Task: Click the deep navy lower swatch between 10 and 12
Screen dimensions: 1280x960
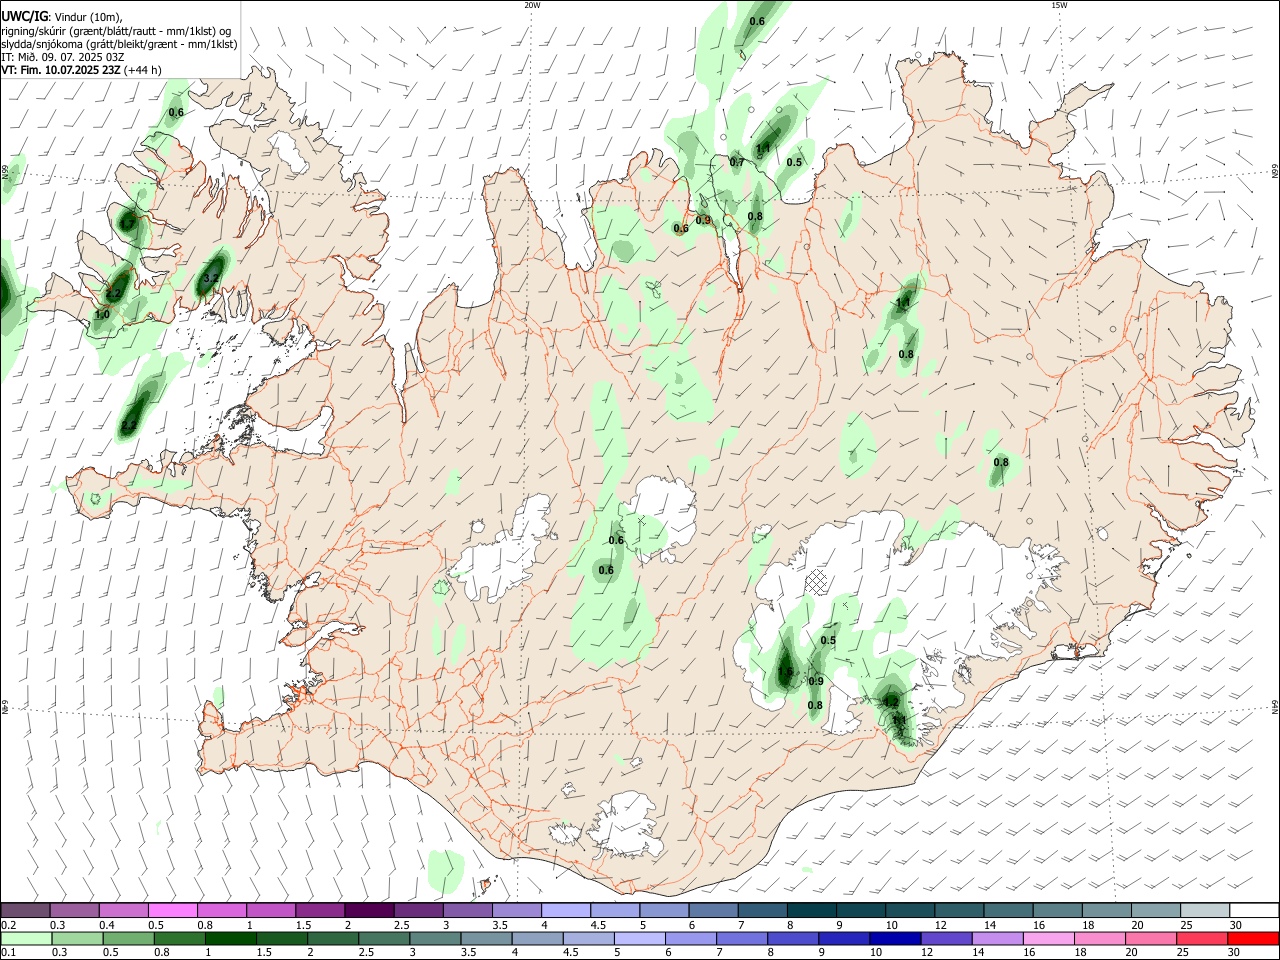Action: tap(895, 938)
